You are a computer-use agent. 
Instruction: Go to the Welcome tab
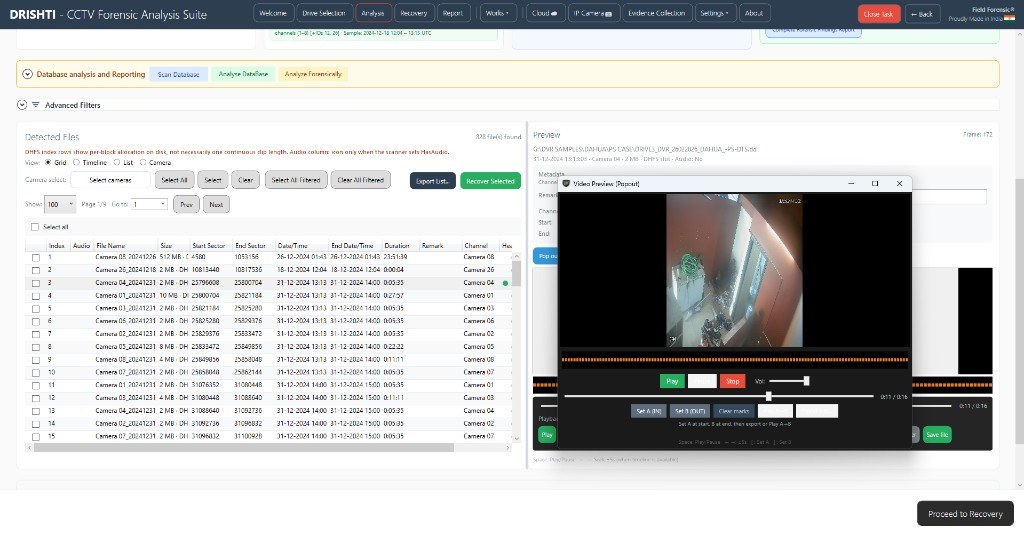click(272, 13)
